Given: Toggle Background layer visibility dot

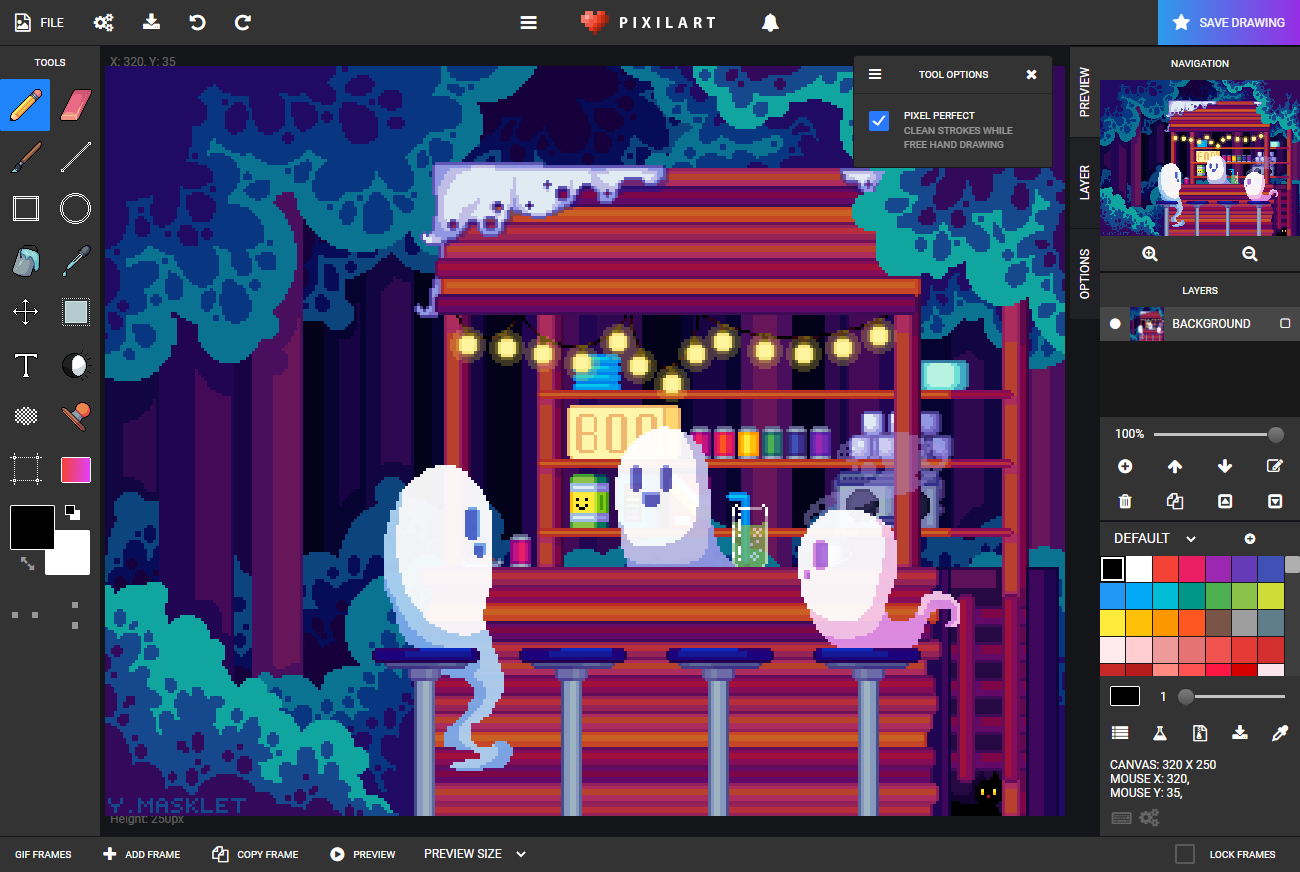Looking at the screenshot, I should (1115, 324).
